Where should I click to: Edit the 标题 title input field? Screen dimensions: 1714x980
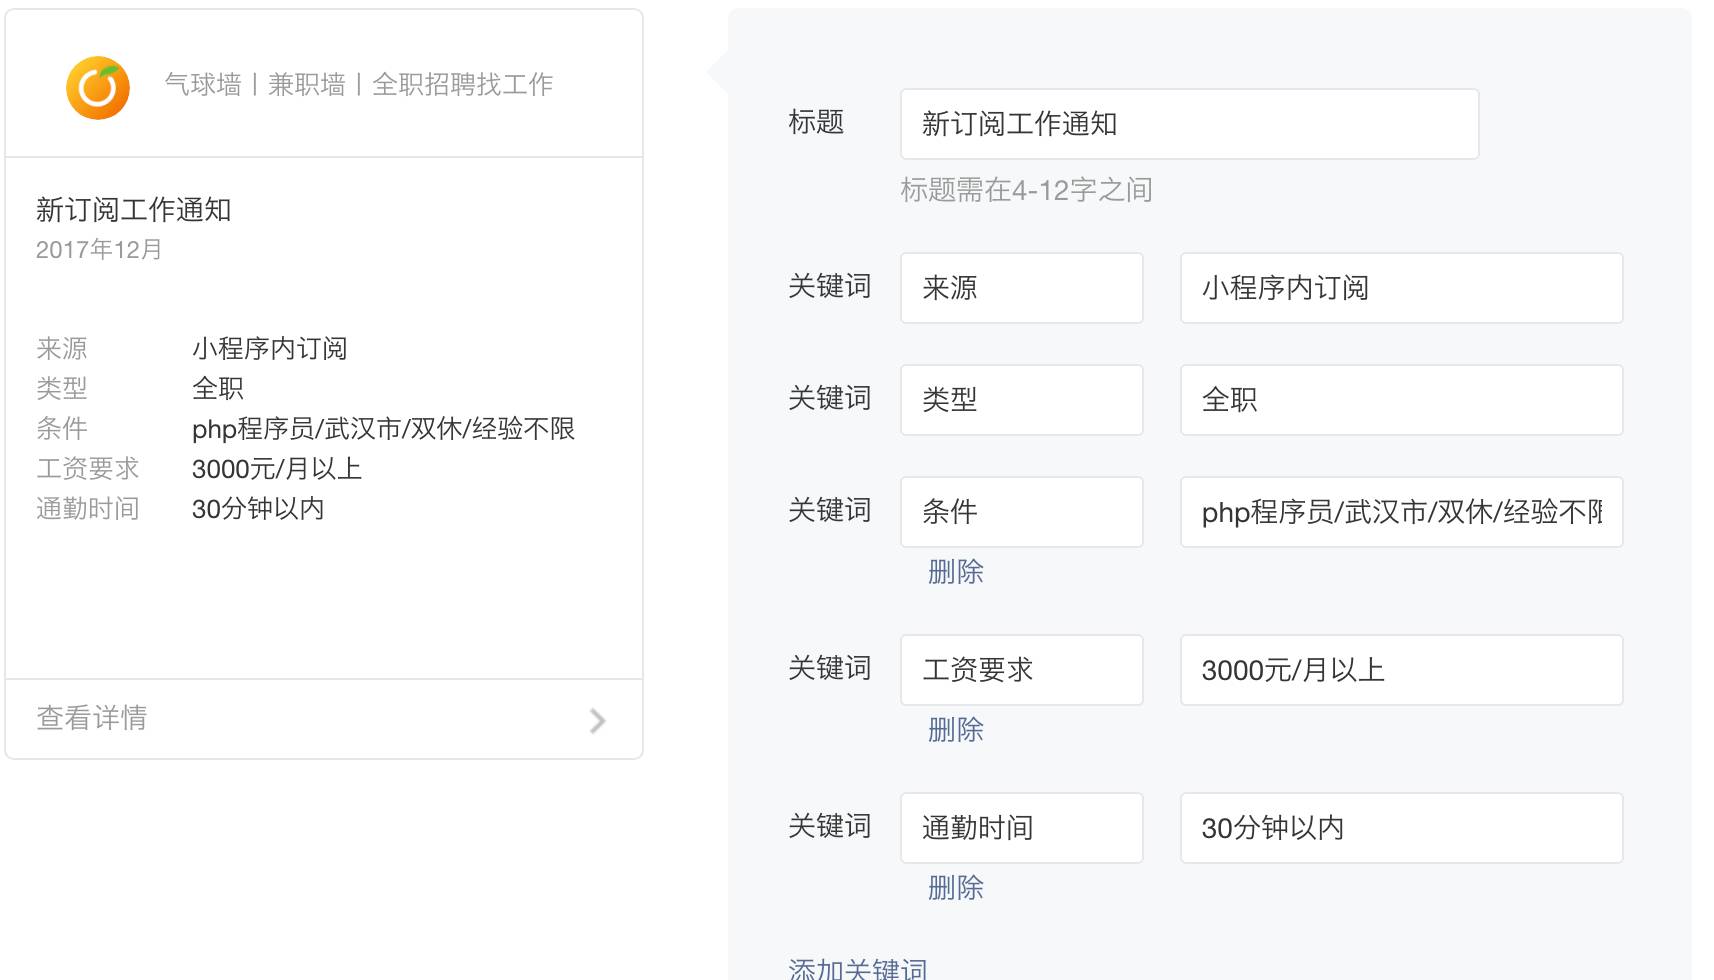tap(1188, 124)
